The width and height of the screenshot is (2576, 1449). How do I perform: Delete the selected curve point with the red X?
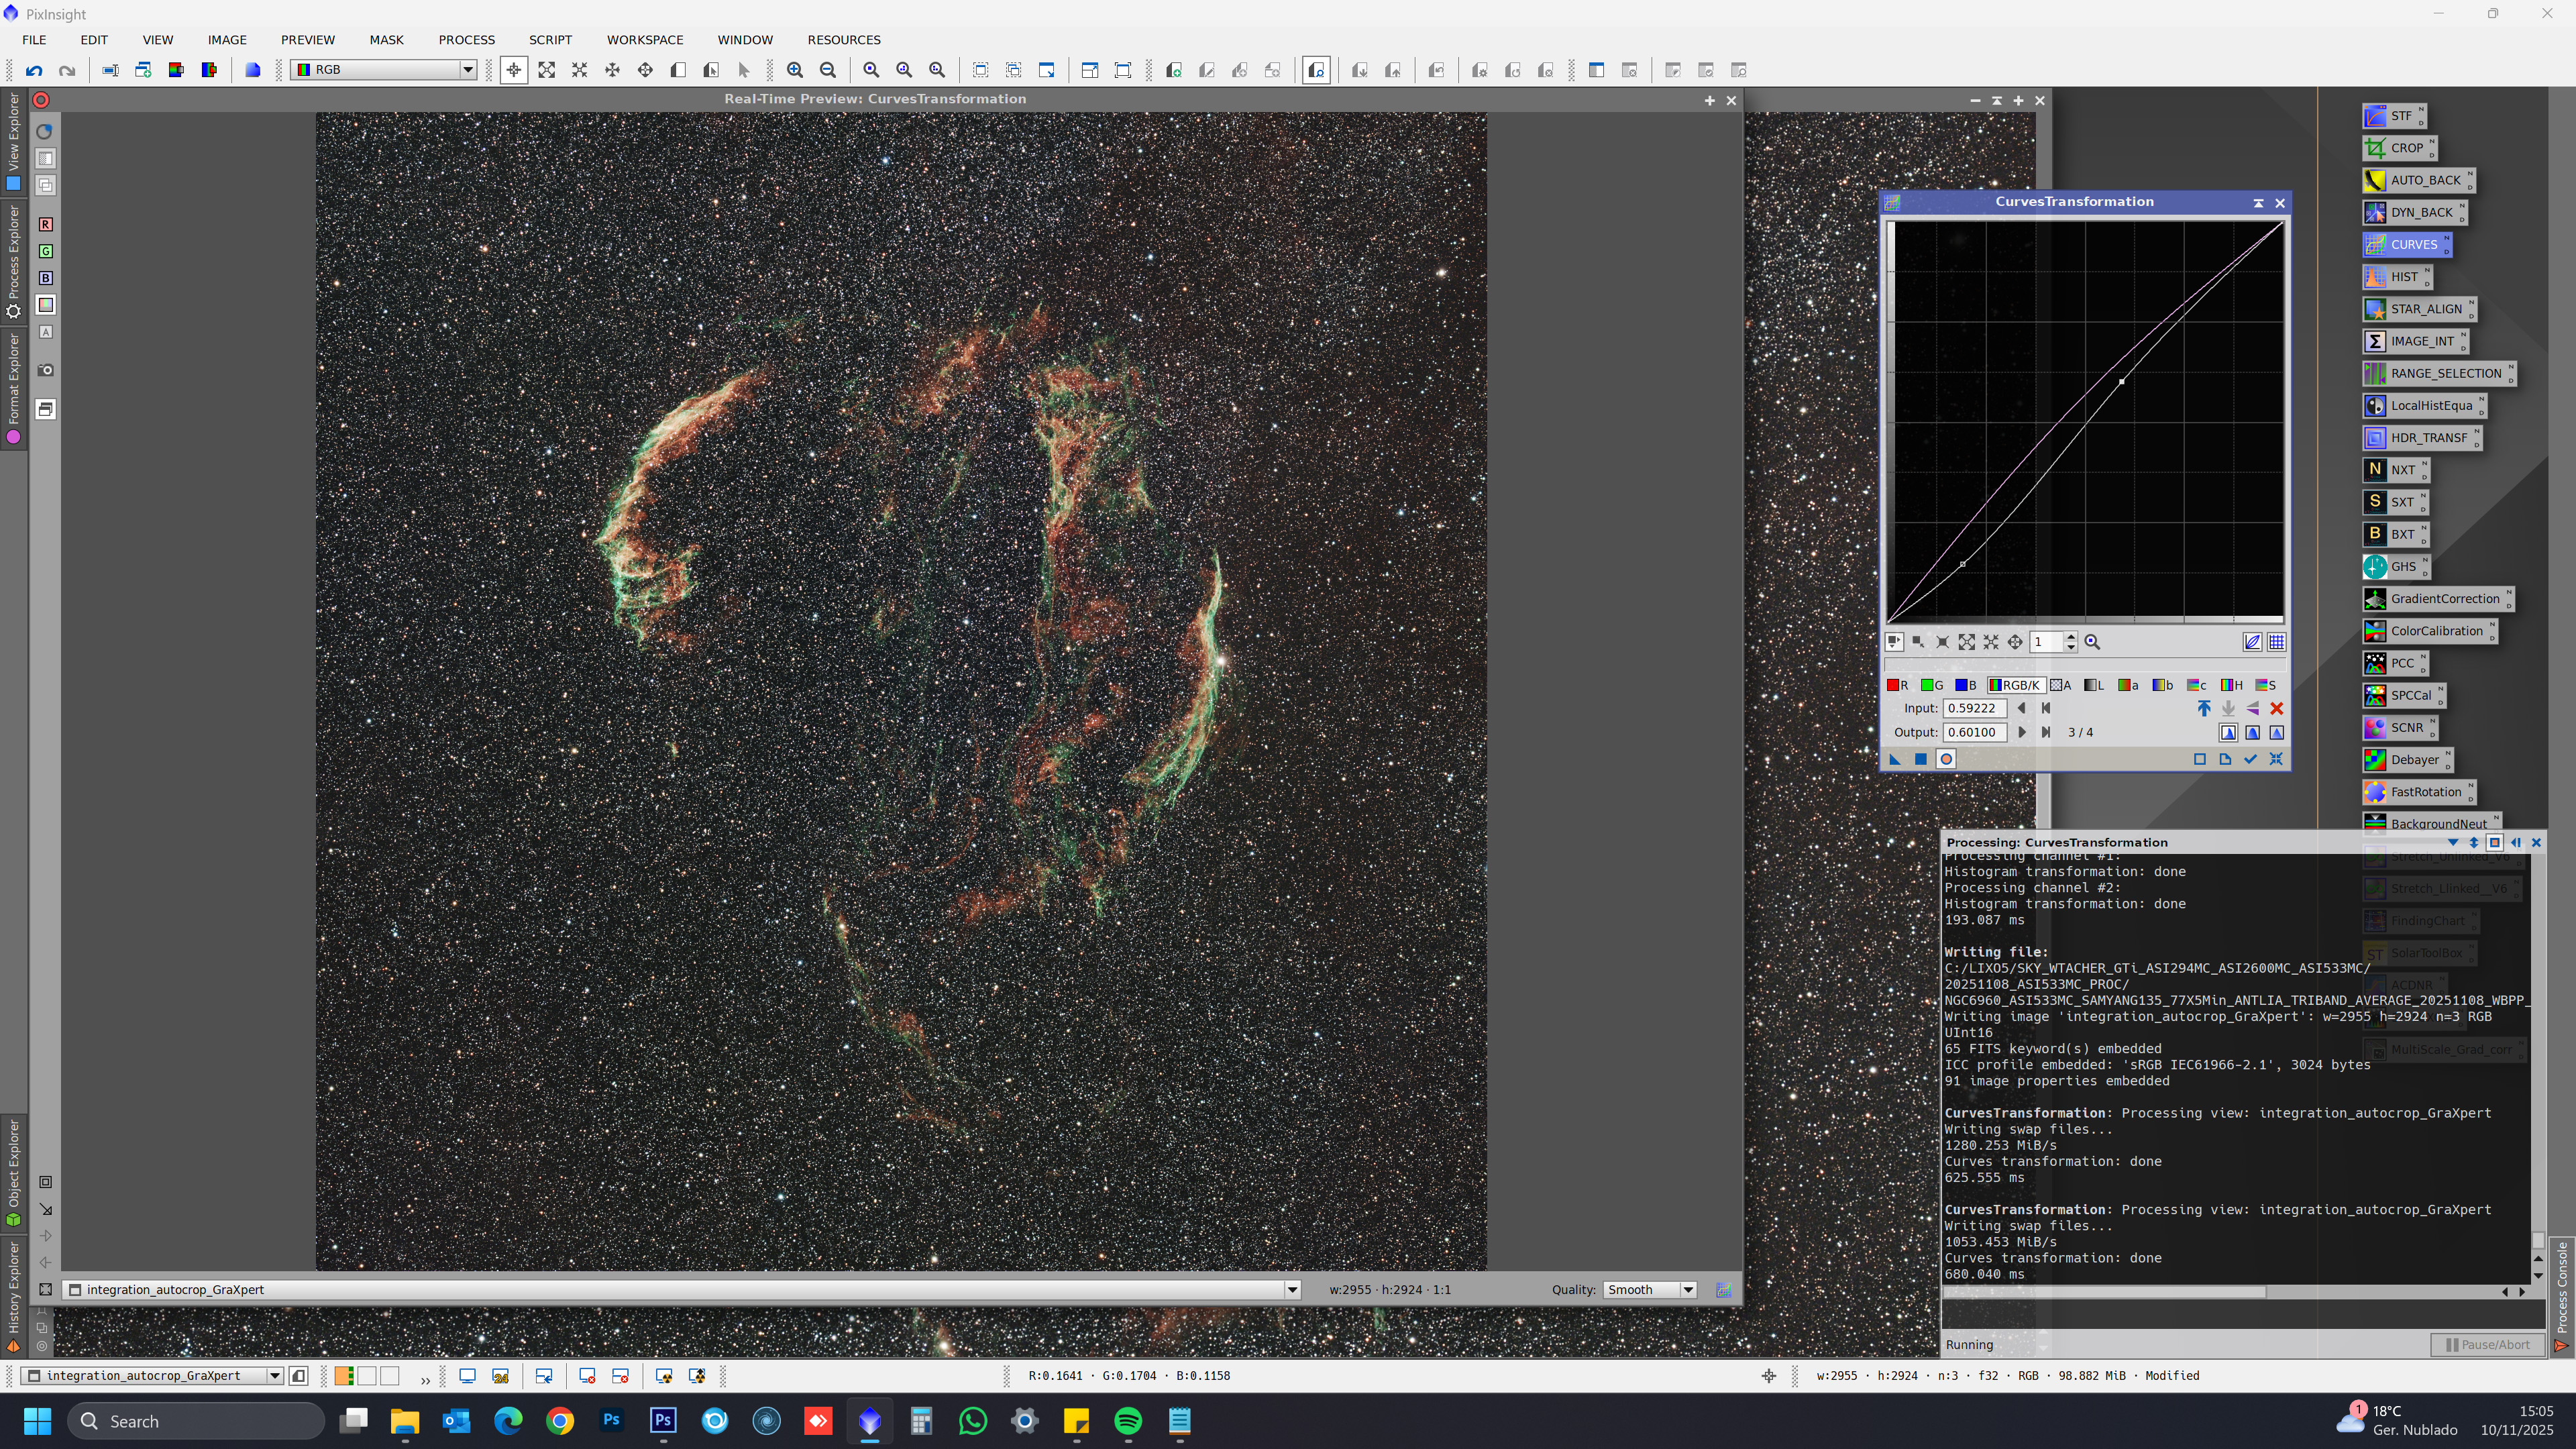(2277, 708)
